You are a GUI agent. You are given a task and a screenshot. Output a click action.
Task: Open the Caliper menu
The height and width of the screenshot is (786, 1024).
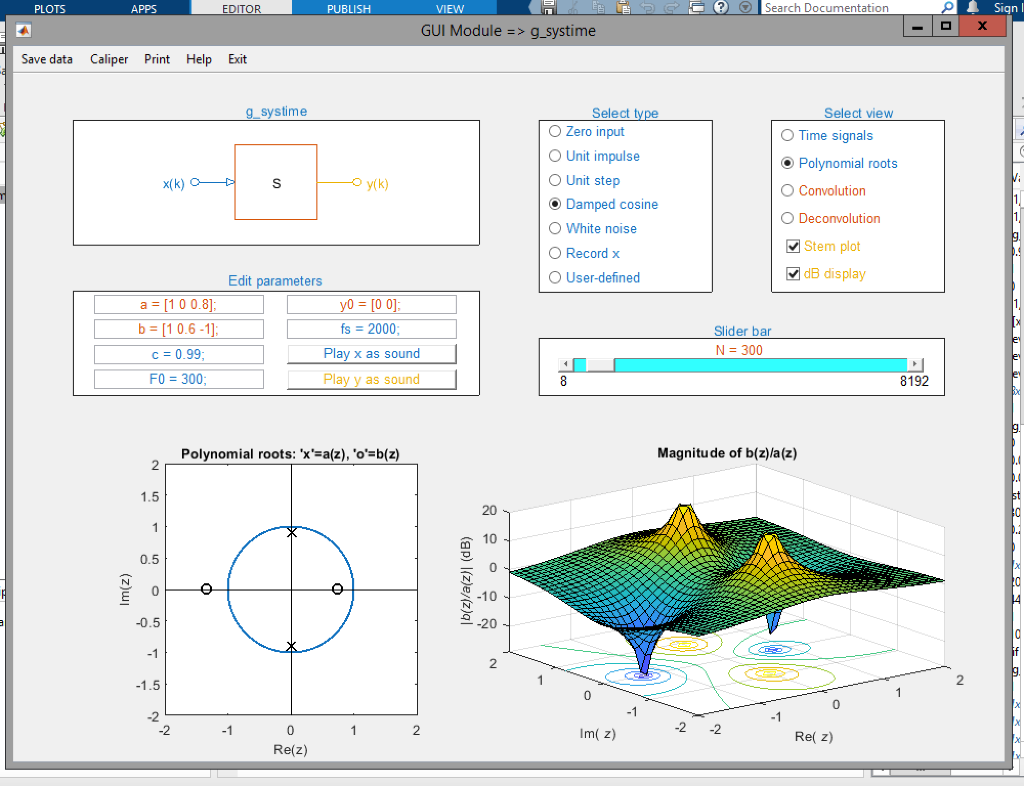(108, 59)
